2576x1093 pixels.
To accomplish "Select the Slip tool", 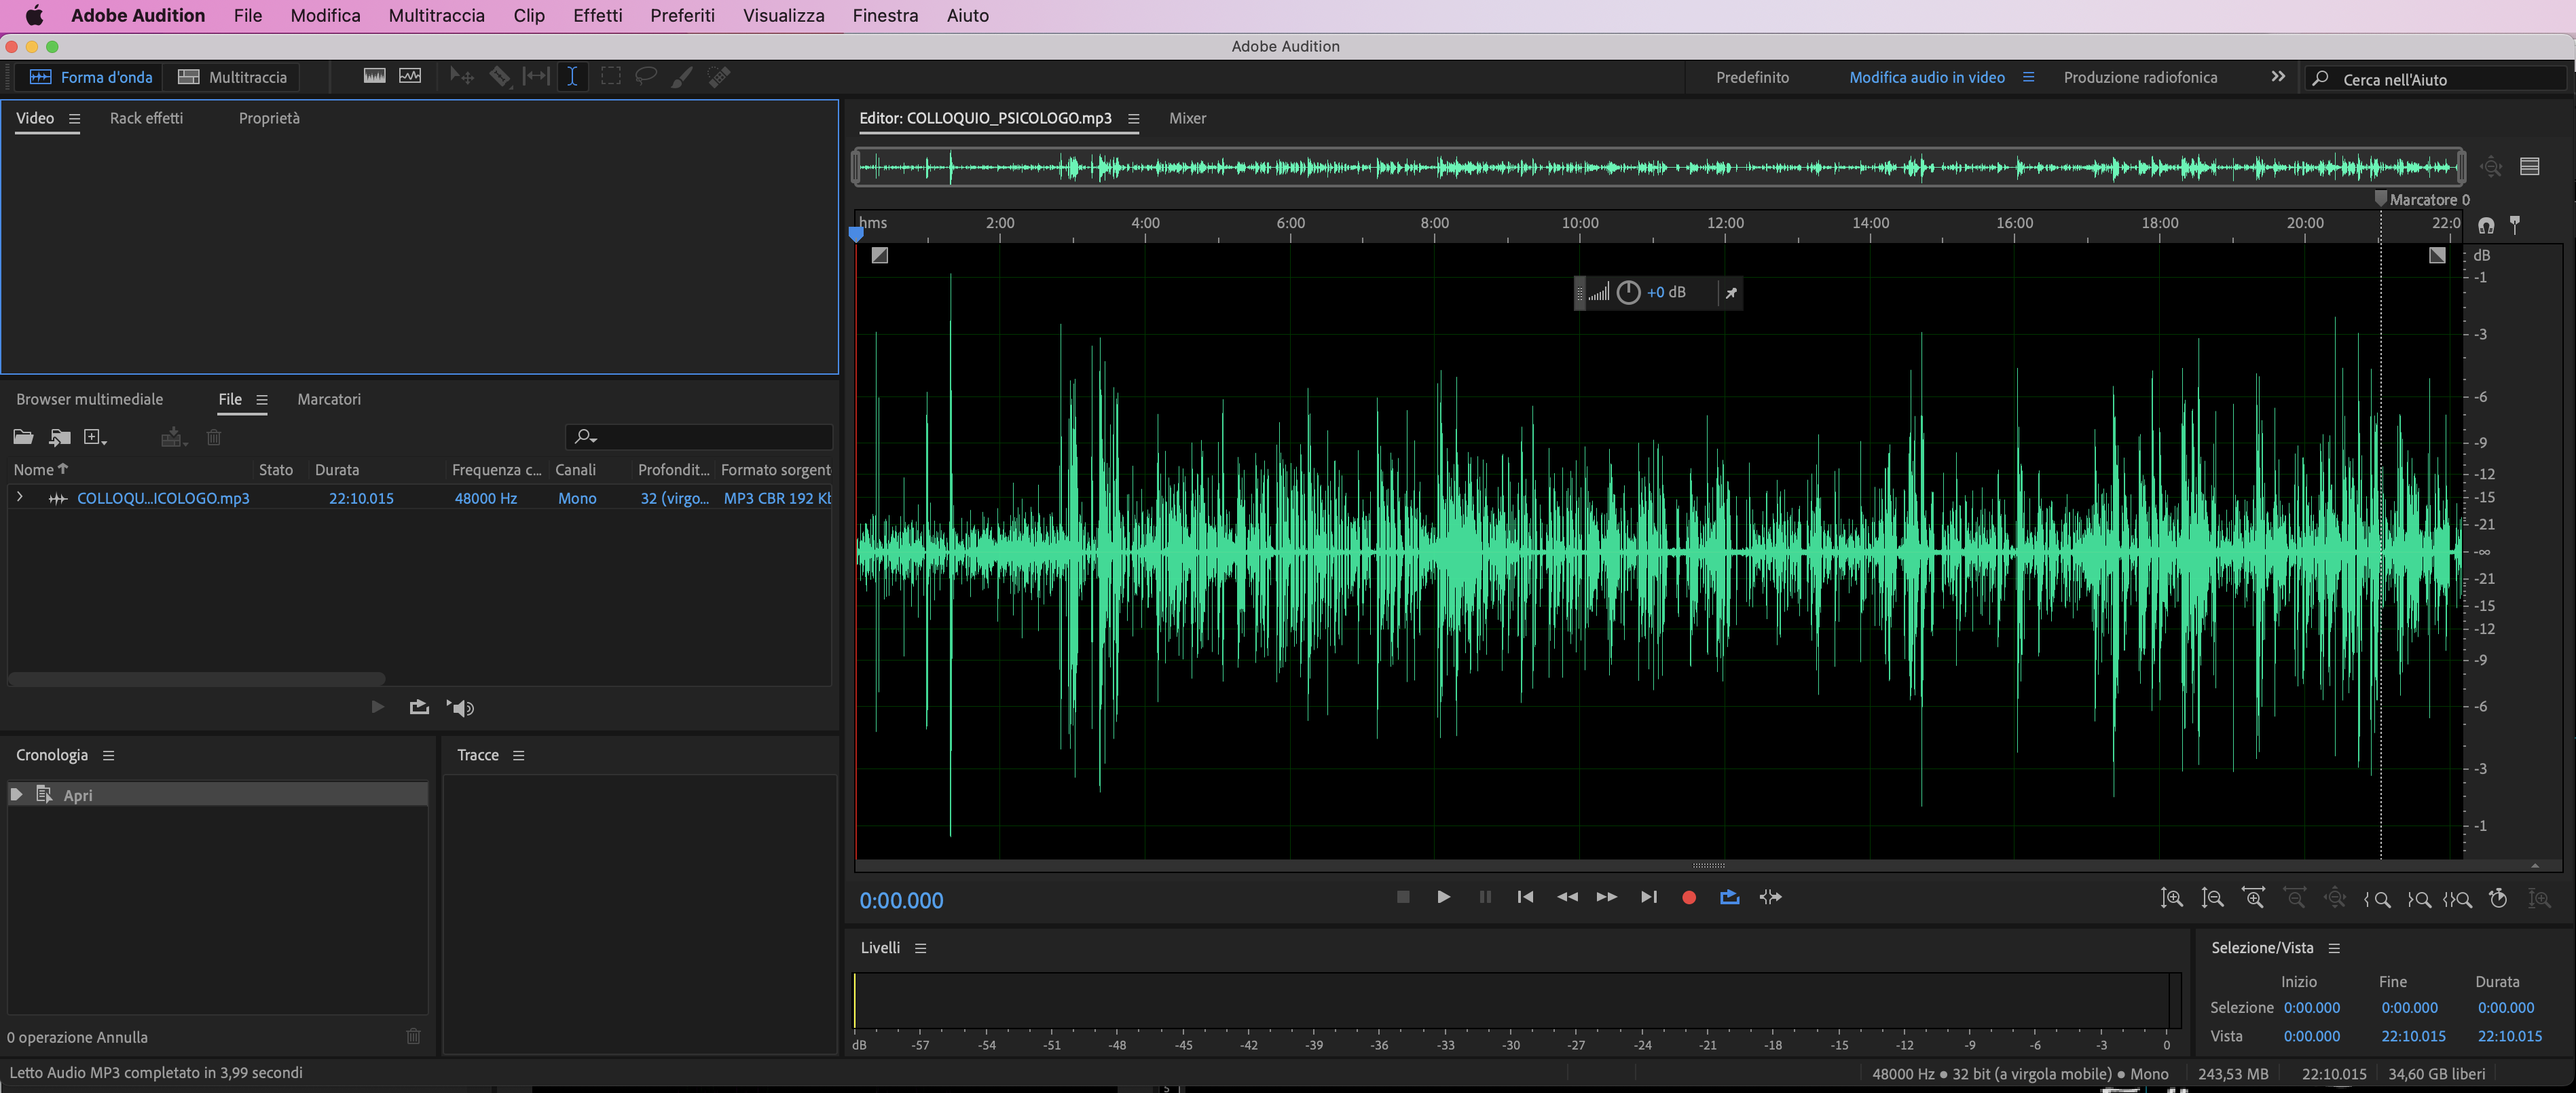I will tap(537, 77).
